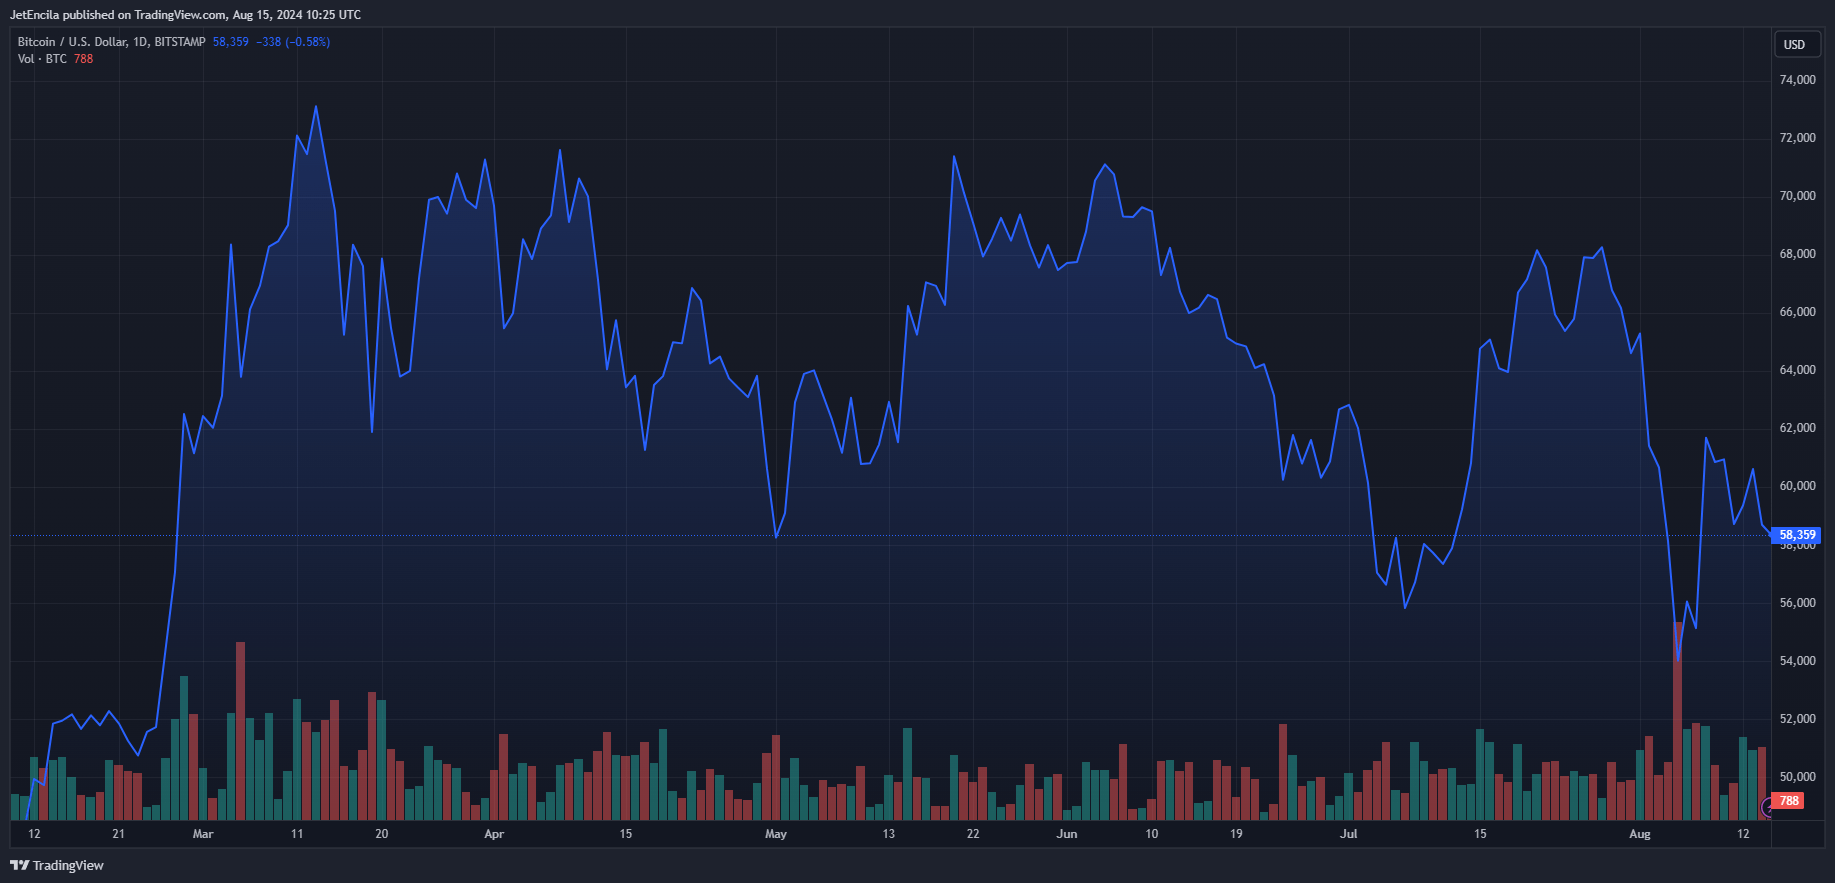Click the purple lightning event marker icon
This screenshot has height=883, width=1835.
tap(1767, 808)
